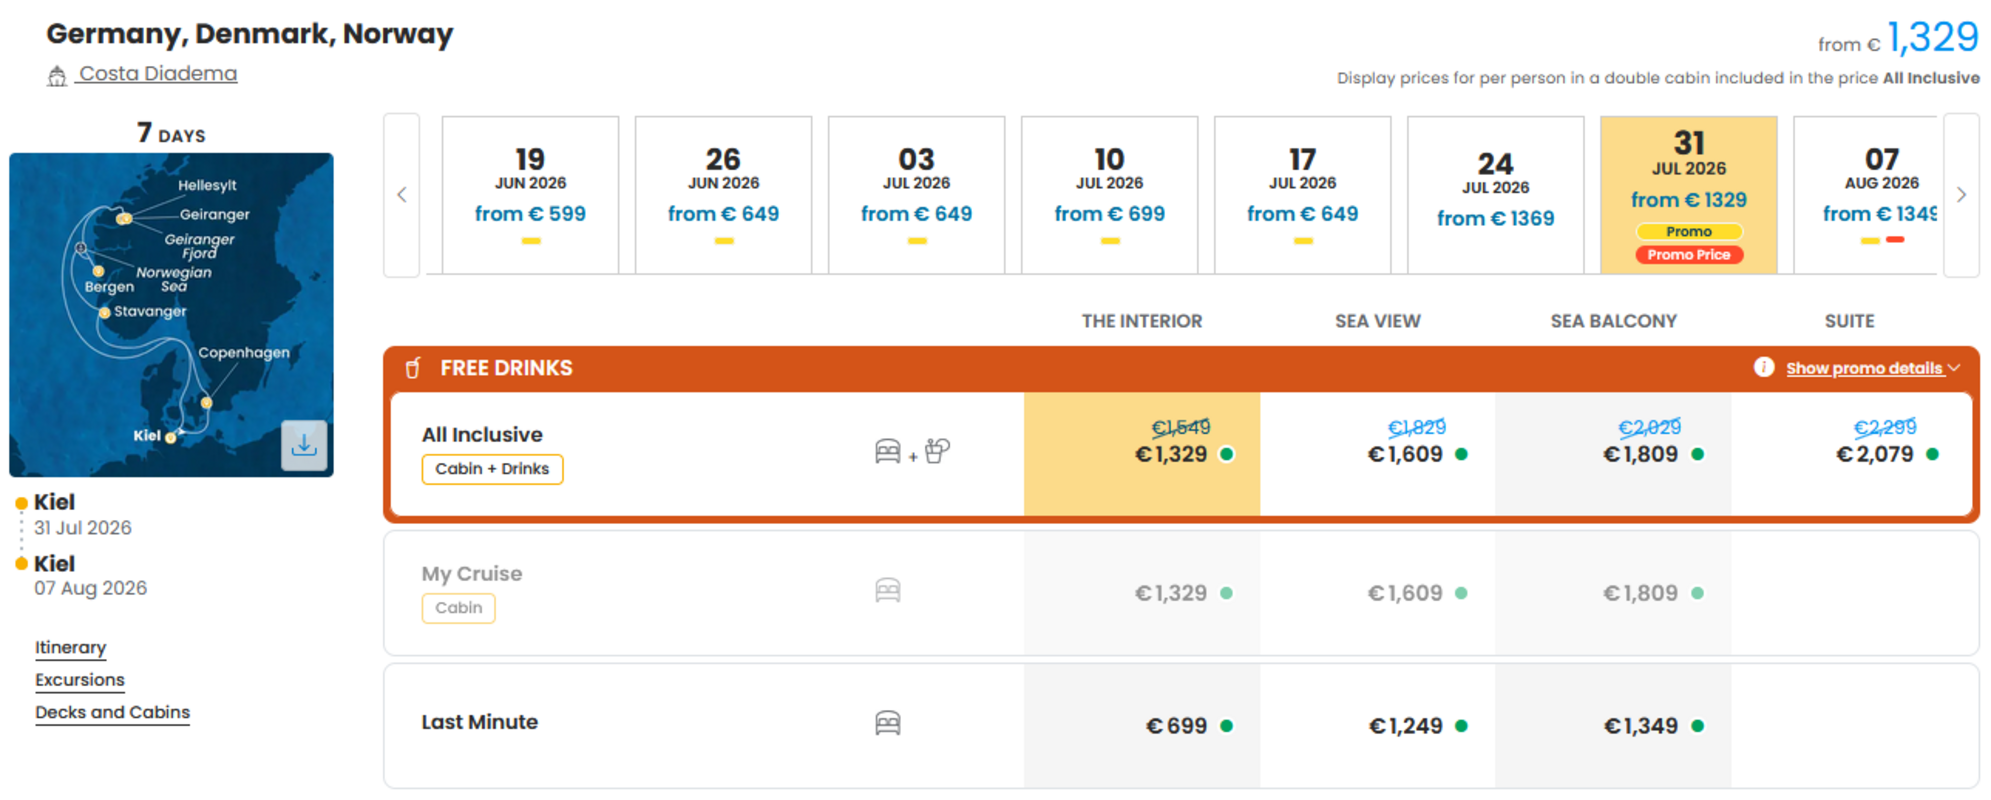Choose My Cruise Sea View at €1,609
Screen dimensions: 1991x800
[1378, 593]
